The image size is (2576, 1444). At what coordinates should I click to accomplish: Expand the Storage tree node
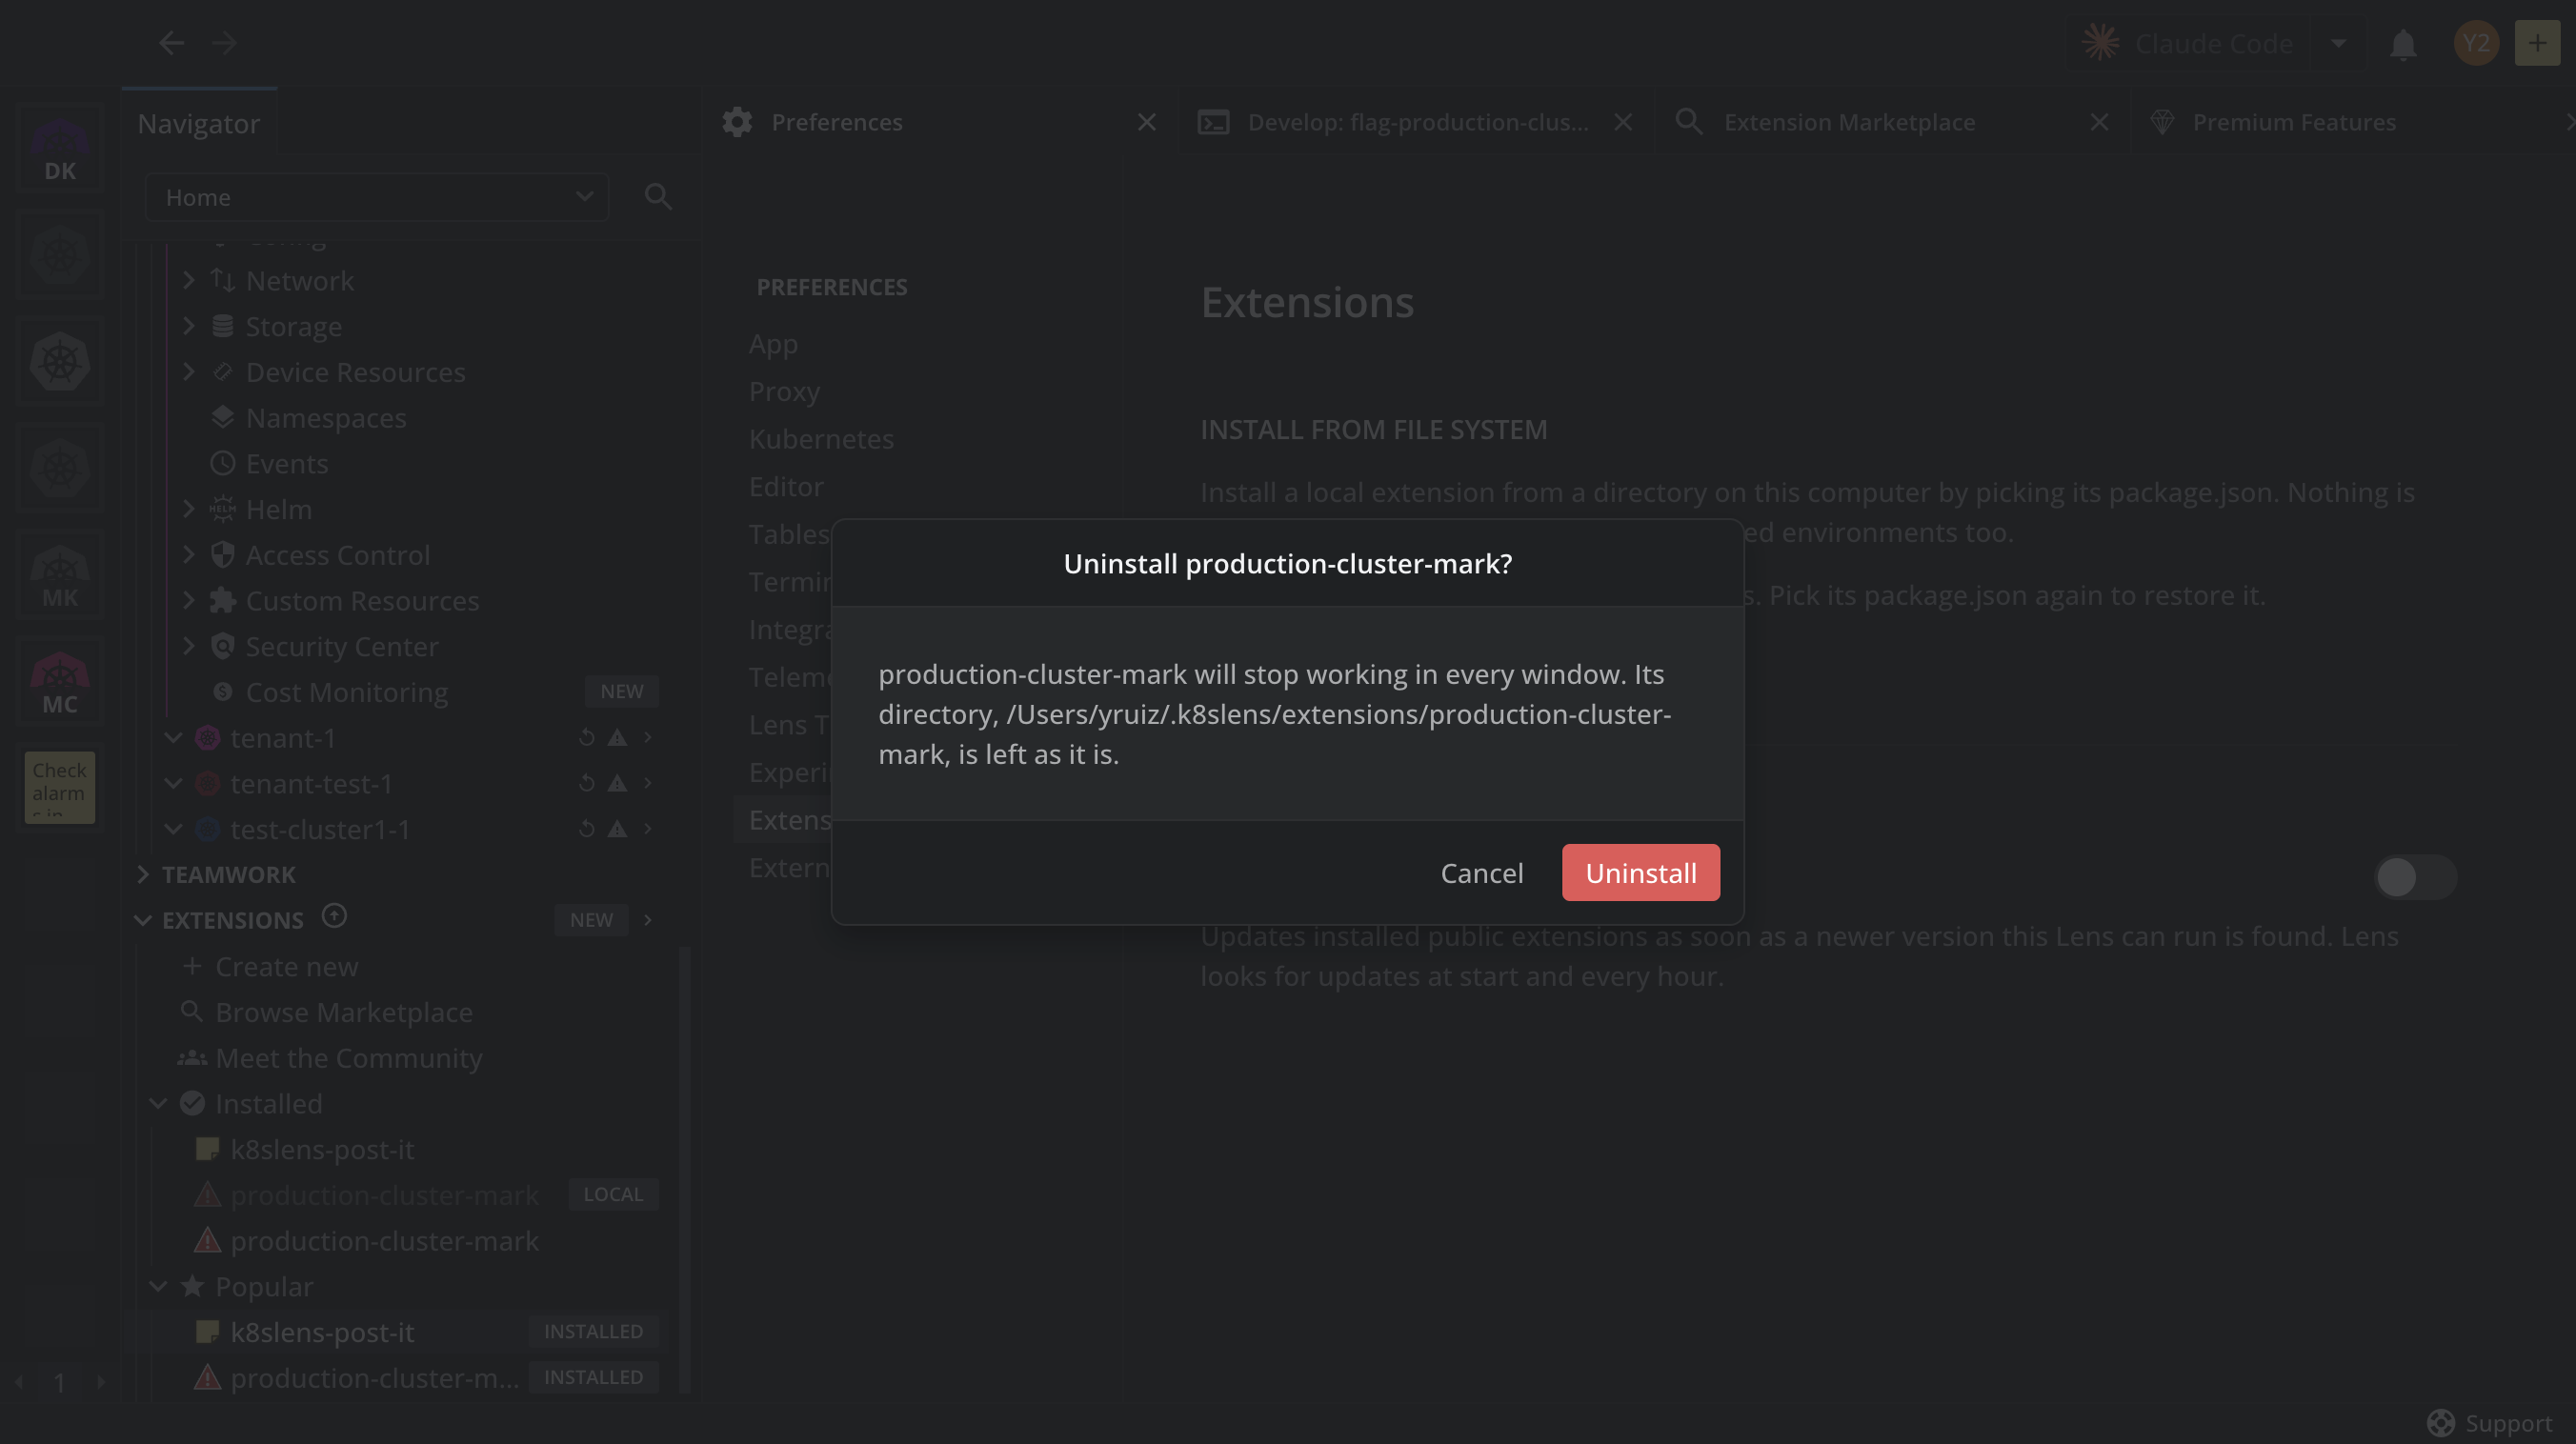(x=188, y=326)
